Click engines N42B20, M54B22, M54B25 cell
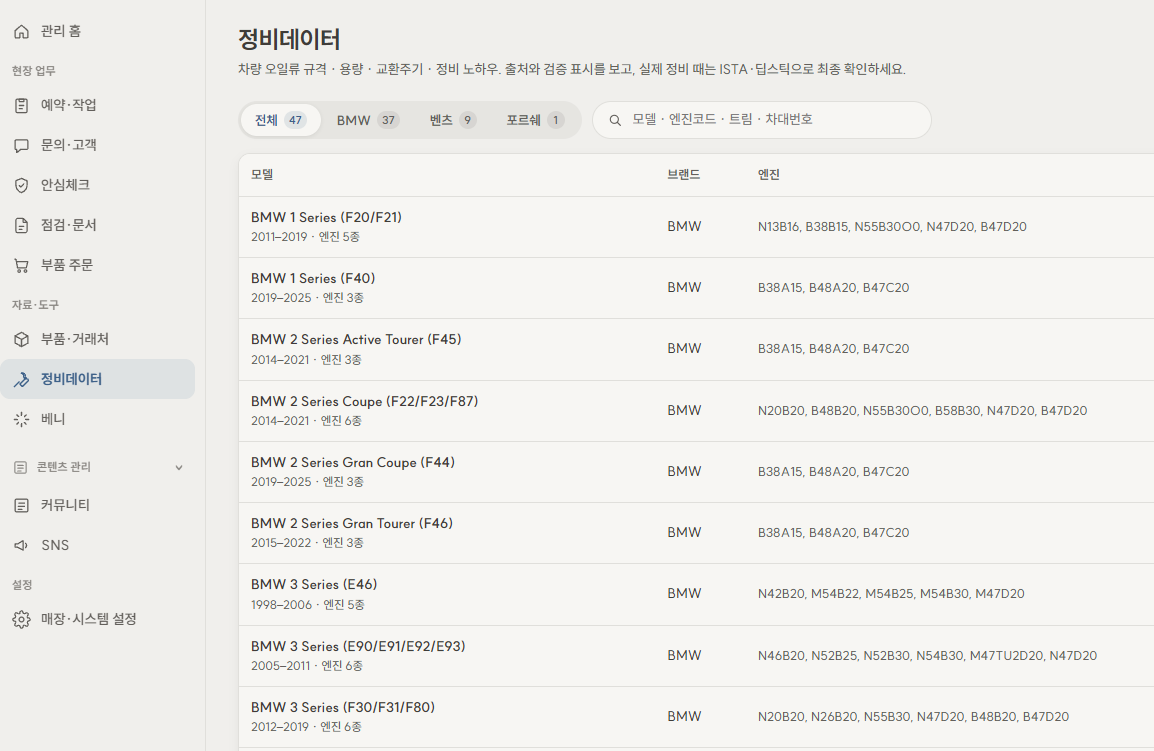The height and width of the screenshot is (751, 1154). (891, 593)
